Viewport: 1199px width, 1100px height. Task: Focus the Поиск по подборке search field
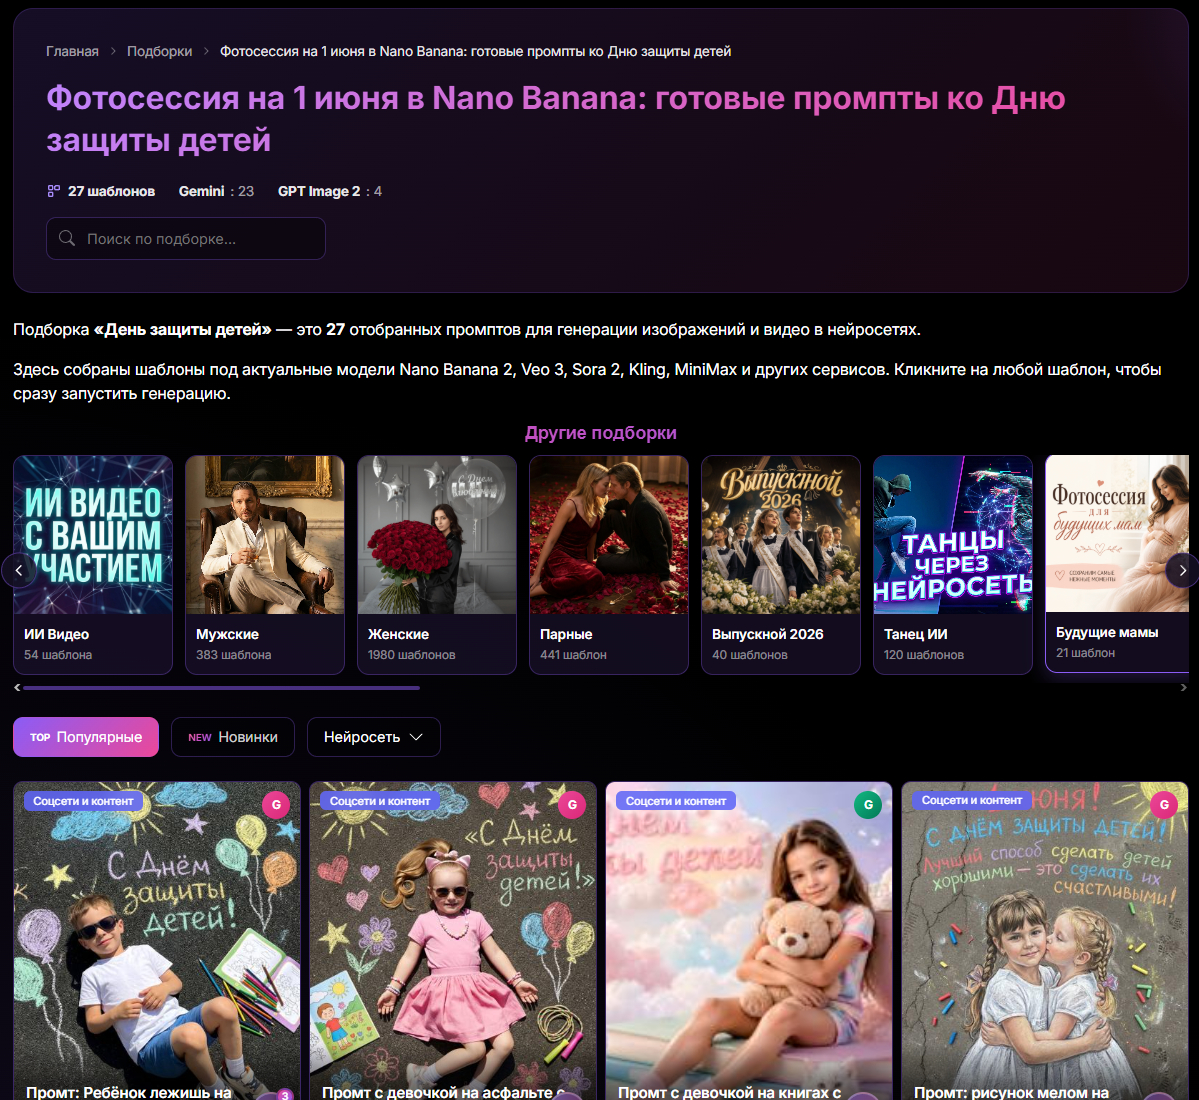186,238
